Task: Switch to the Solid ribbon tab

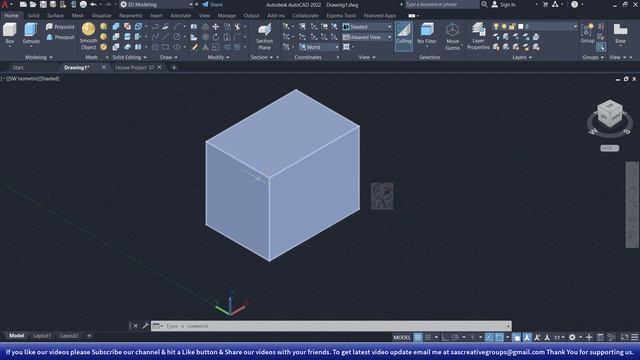Action: click(x=33, y=16)
